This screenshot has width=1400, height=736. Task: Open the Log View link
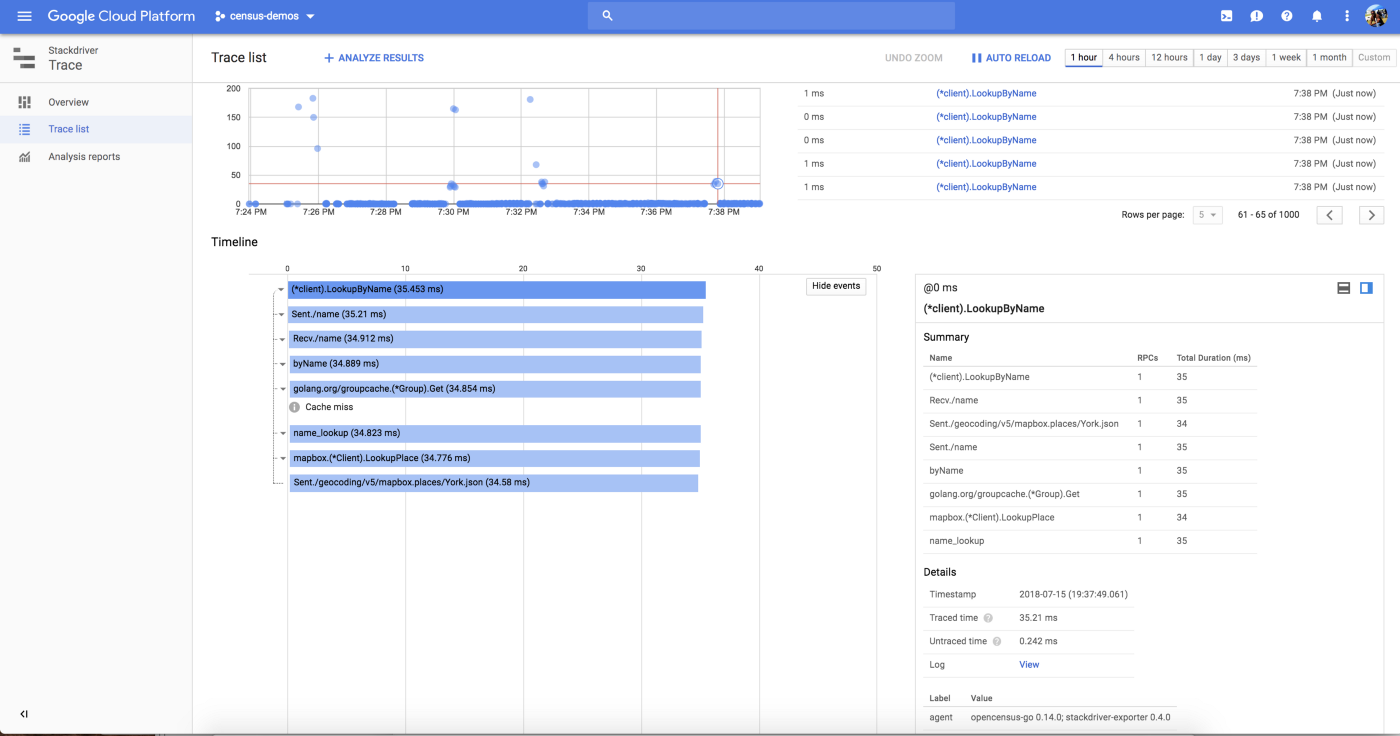1029,665
